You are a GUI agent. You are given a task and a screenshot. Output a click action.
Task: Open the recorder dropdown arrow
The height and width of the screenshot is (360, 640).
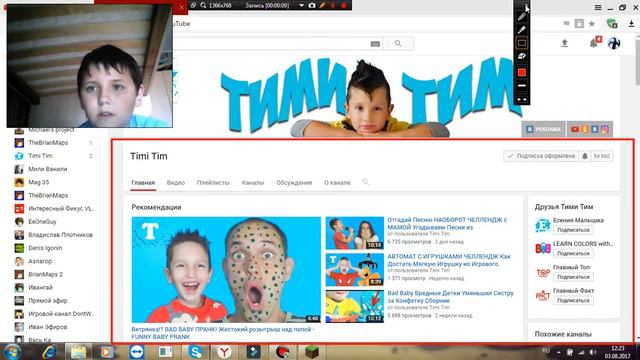point(301,5)
